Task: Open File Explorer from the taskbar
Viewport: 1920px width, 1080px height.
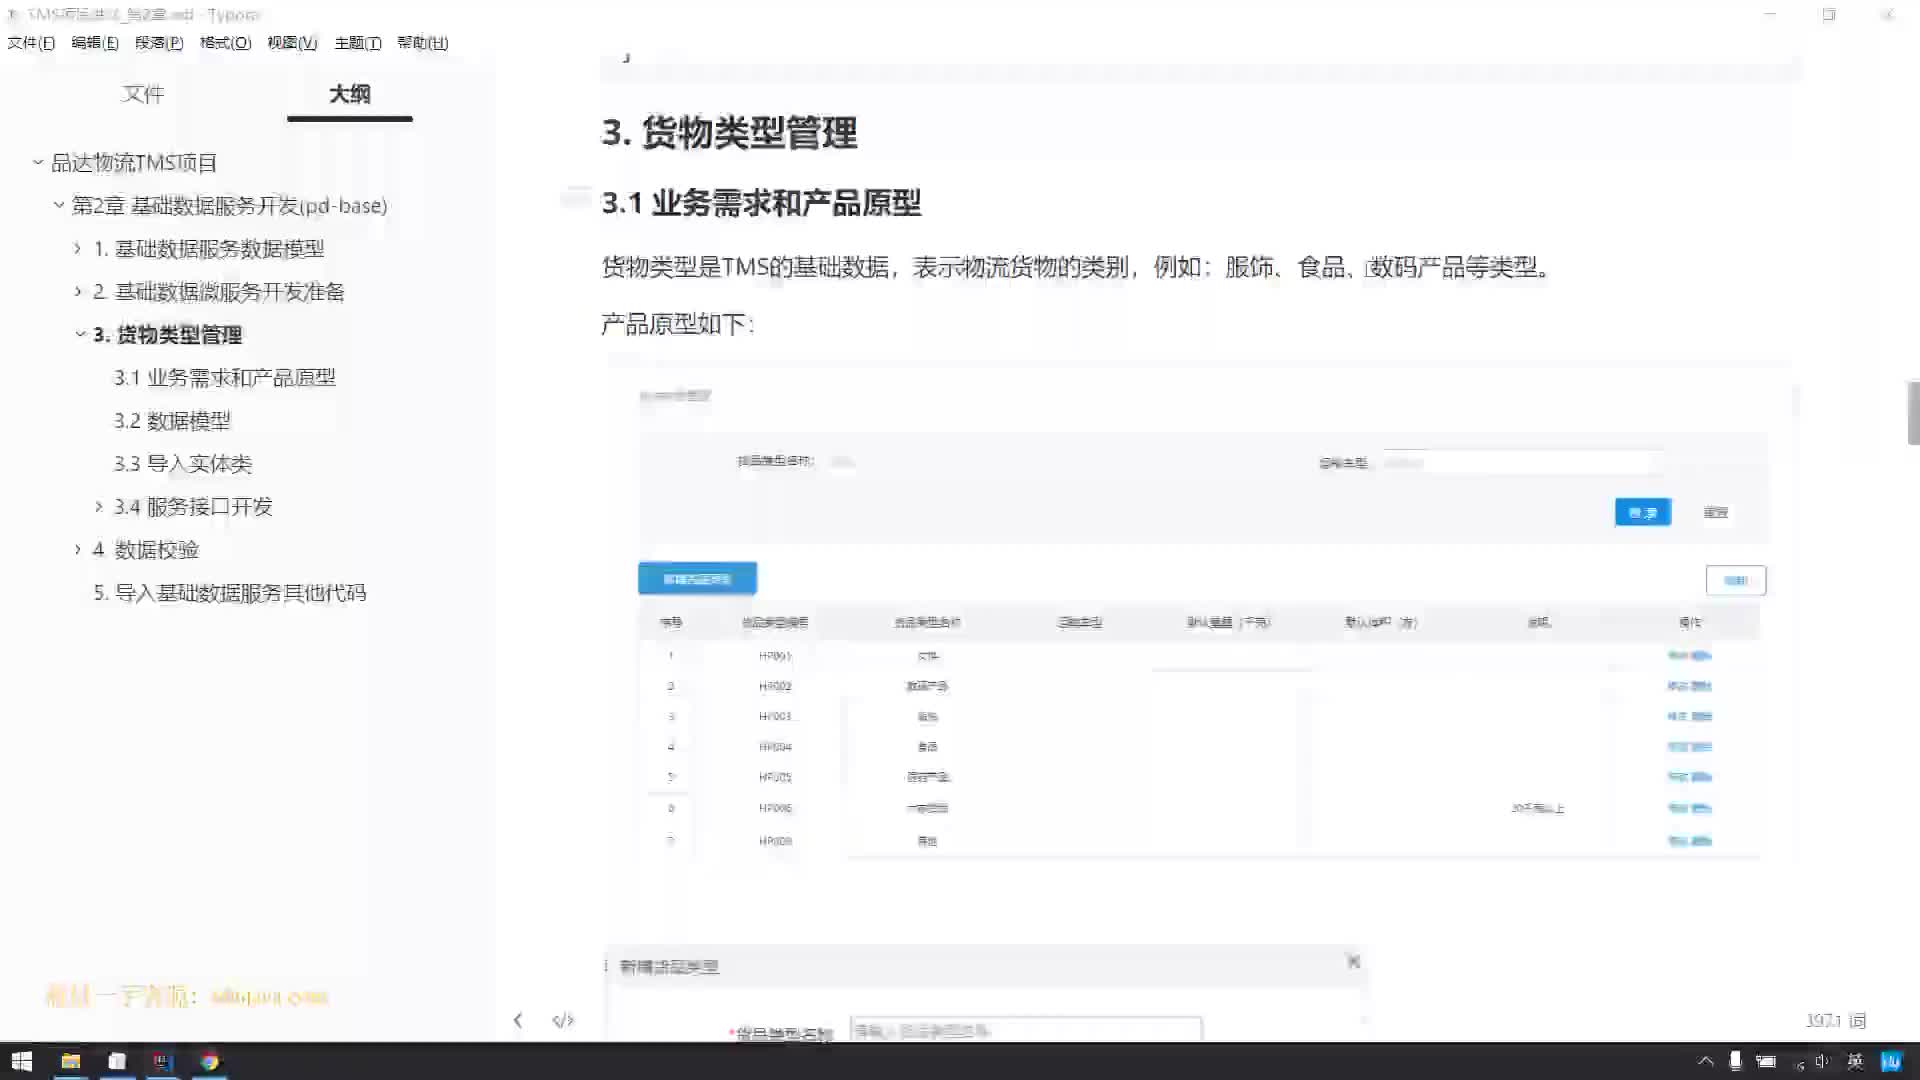Action: 70,1061
